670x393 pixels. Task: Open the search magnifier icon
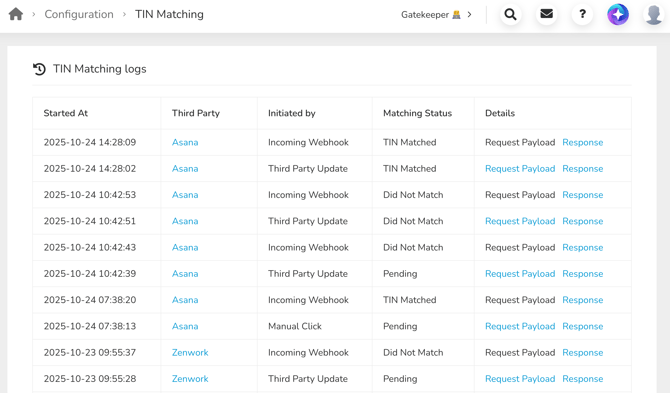[510, 14]
